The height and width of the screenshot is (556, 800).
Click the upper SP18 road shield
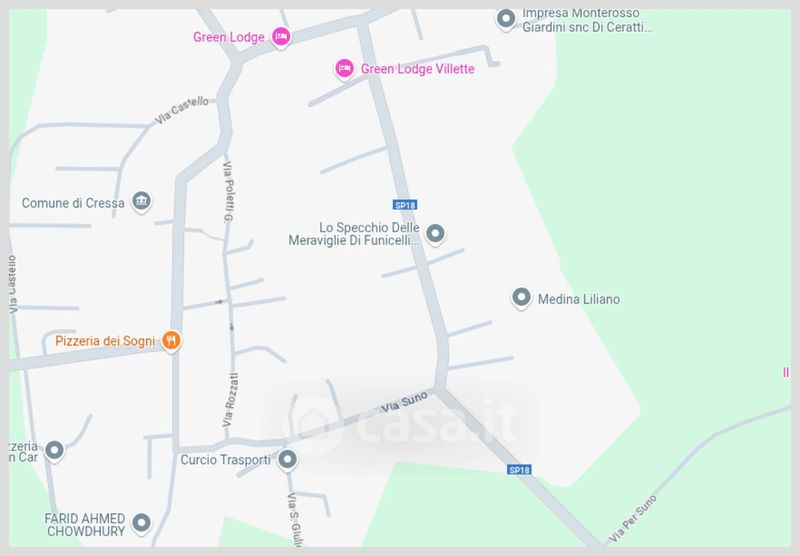click(x=405, y=205)
